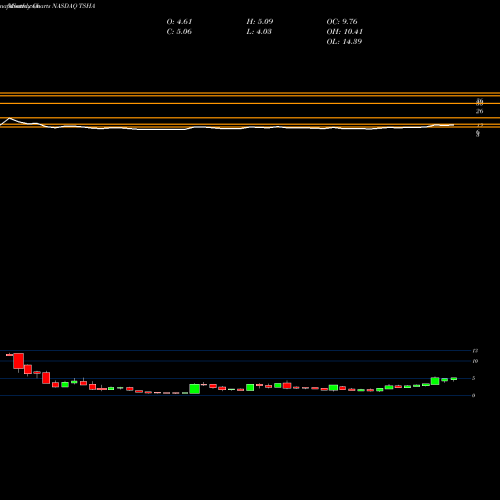Click the OL: 14.39 reading
This screenshot has height=500, width=500.
pyautogui.click(x=344, y=41)
